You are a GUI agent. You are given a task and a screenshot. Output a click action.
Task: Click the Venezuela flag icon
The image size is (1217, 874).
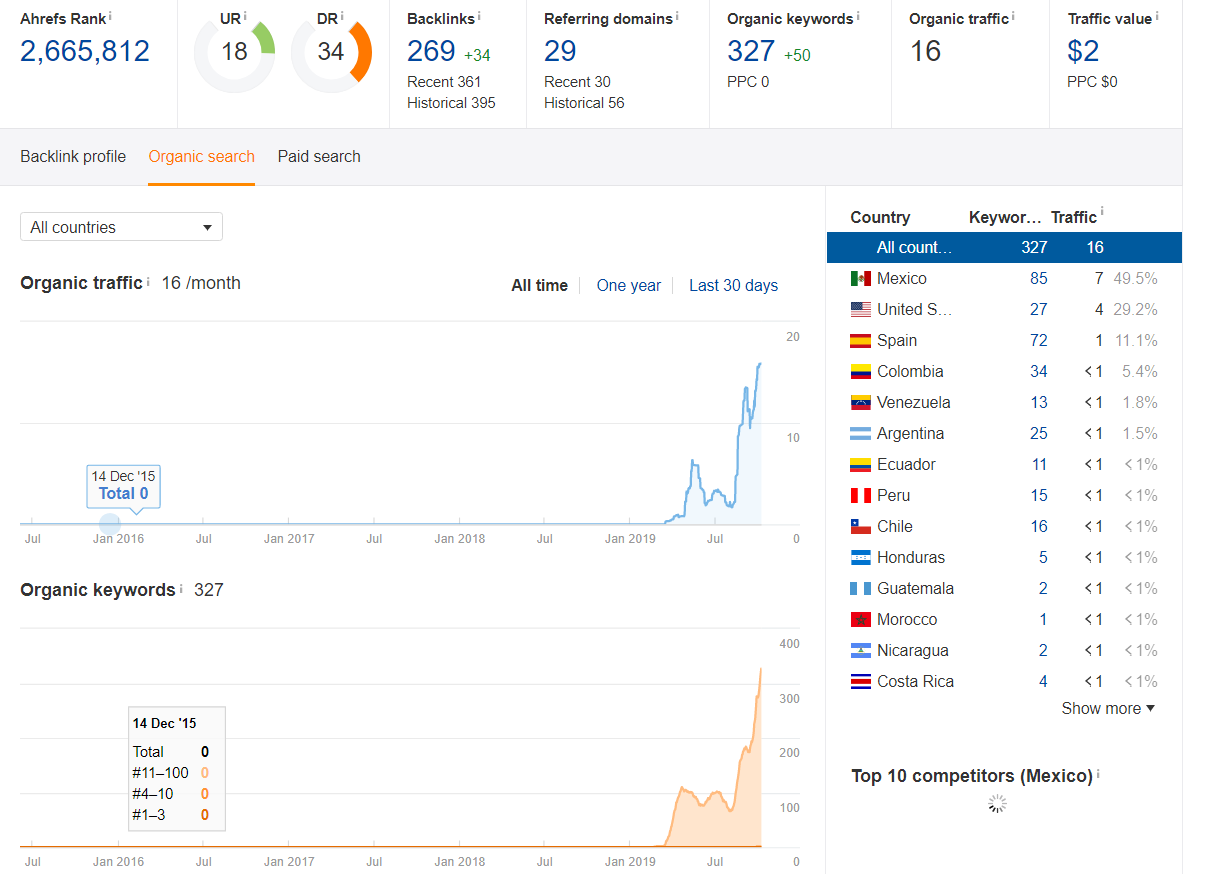(x=860, y=402)
